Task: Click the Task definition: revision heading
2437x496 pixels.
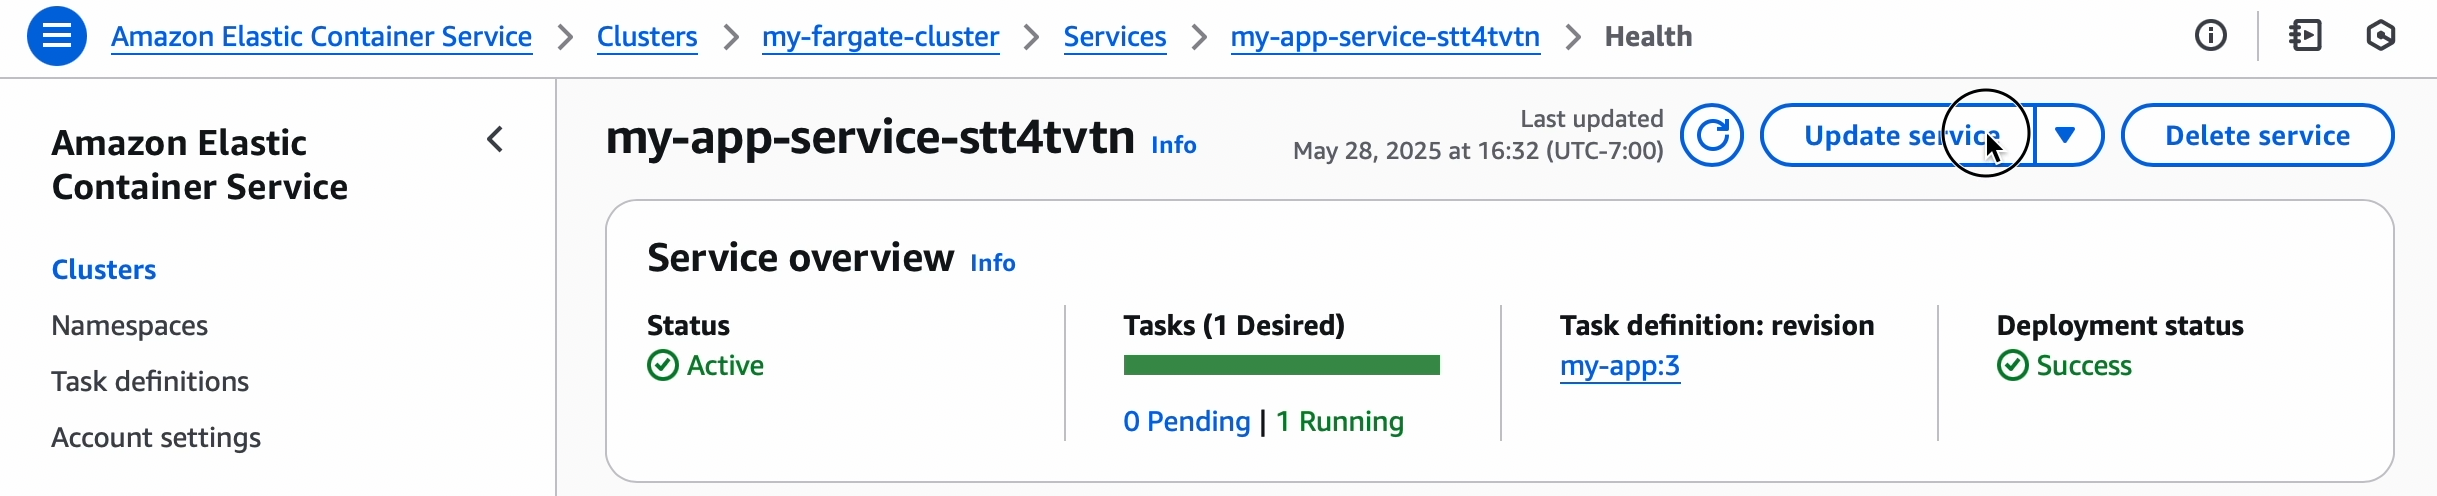Action: click(x=1717, y=326)
